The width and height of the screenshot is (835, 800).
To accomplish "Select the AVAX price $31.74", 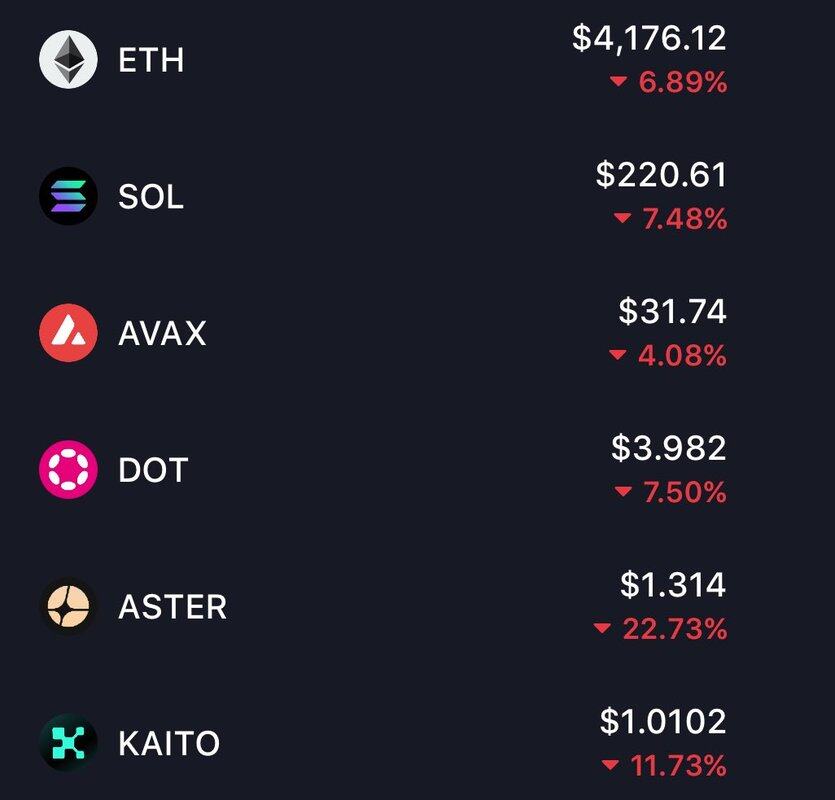I will click(x=673, y=311).
